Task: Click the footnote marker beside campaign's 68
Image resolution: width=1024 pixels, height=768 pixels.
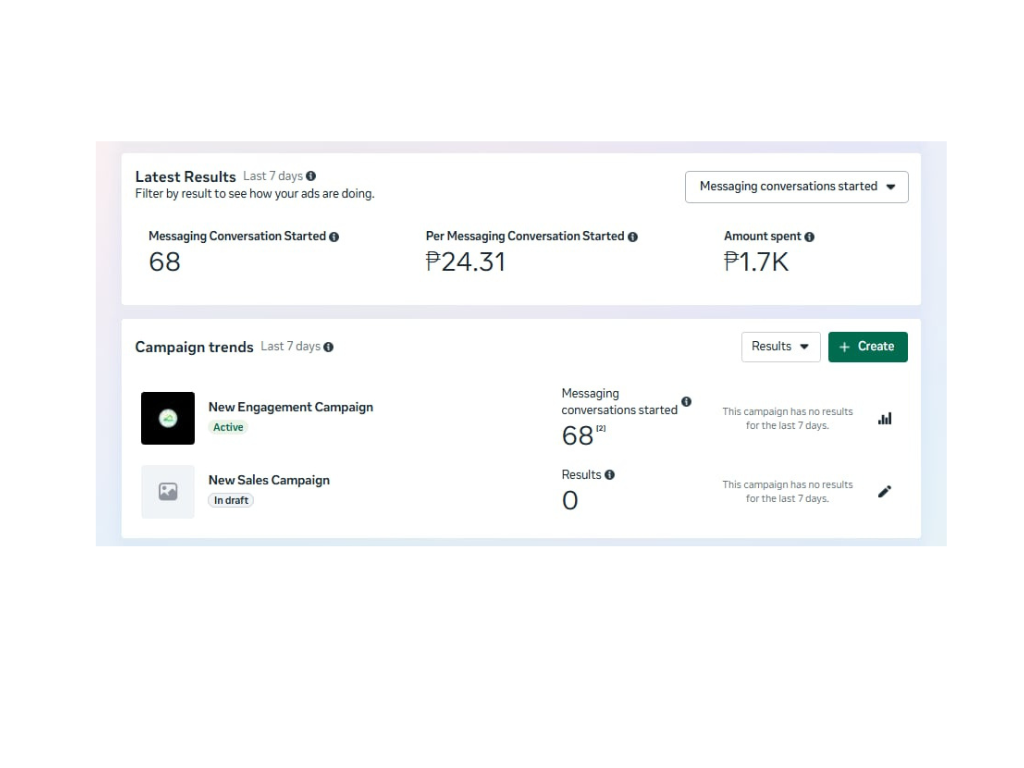Action: pyautogui.click(x=601, y=429)
